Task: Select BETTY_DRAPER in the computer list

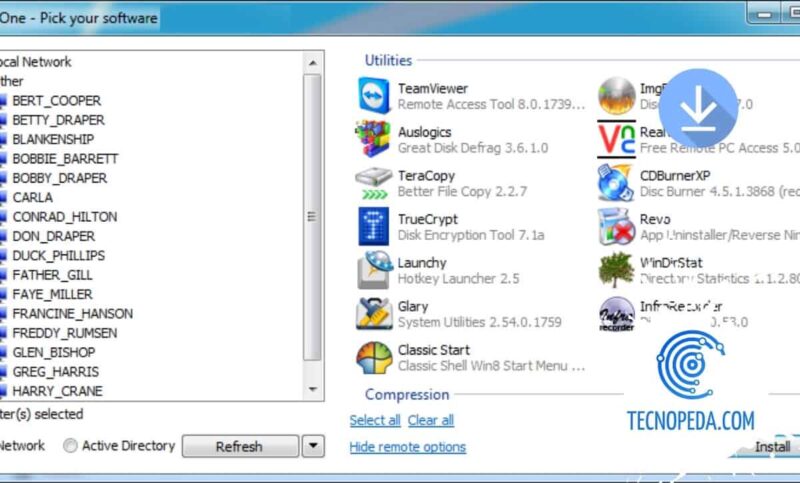Action: tap(58, 120)
